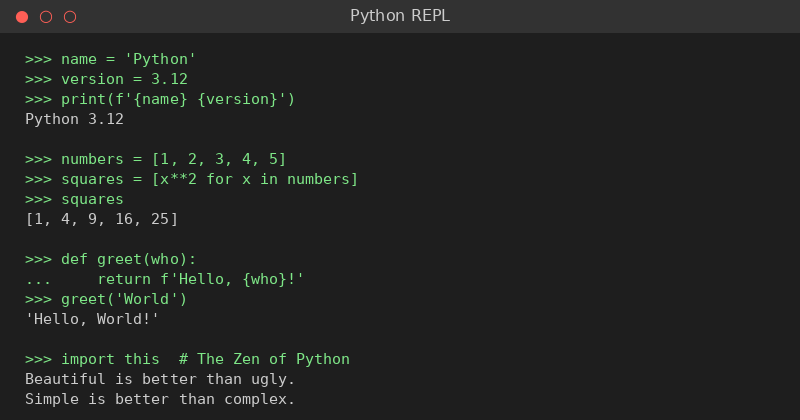Viewport: 800px width, 420px height.
Task: Select the print(f'{name} {version}') line
Action: click(x=160, y=99)
